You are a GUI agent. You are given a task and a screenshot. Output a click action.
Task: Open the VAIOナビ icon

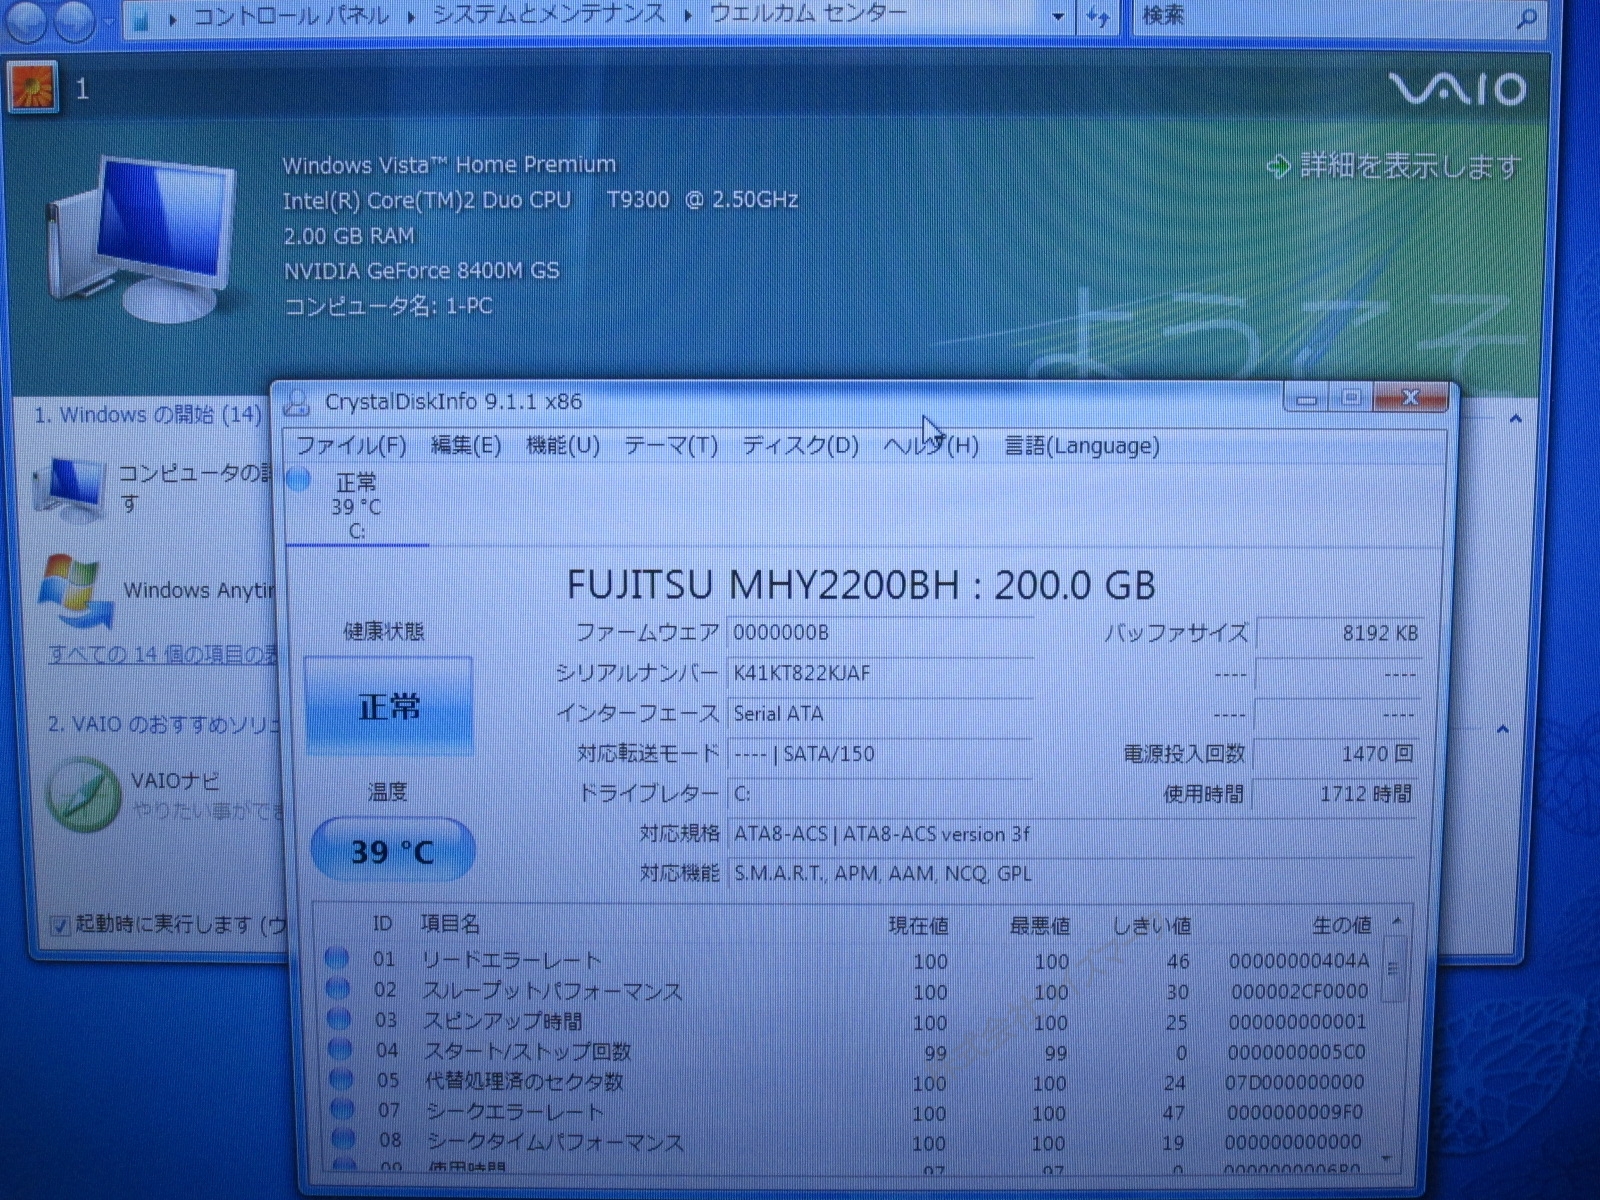[83, 794]
